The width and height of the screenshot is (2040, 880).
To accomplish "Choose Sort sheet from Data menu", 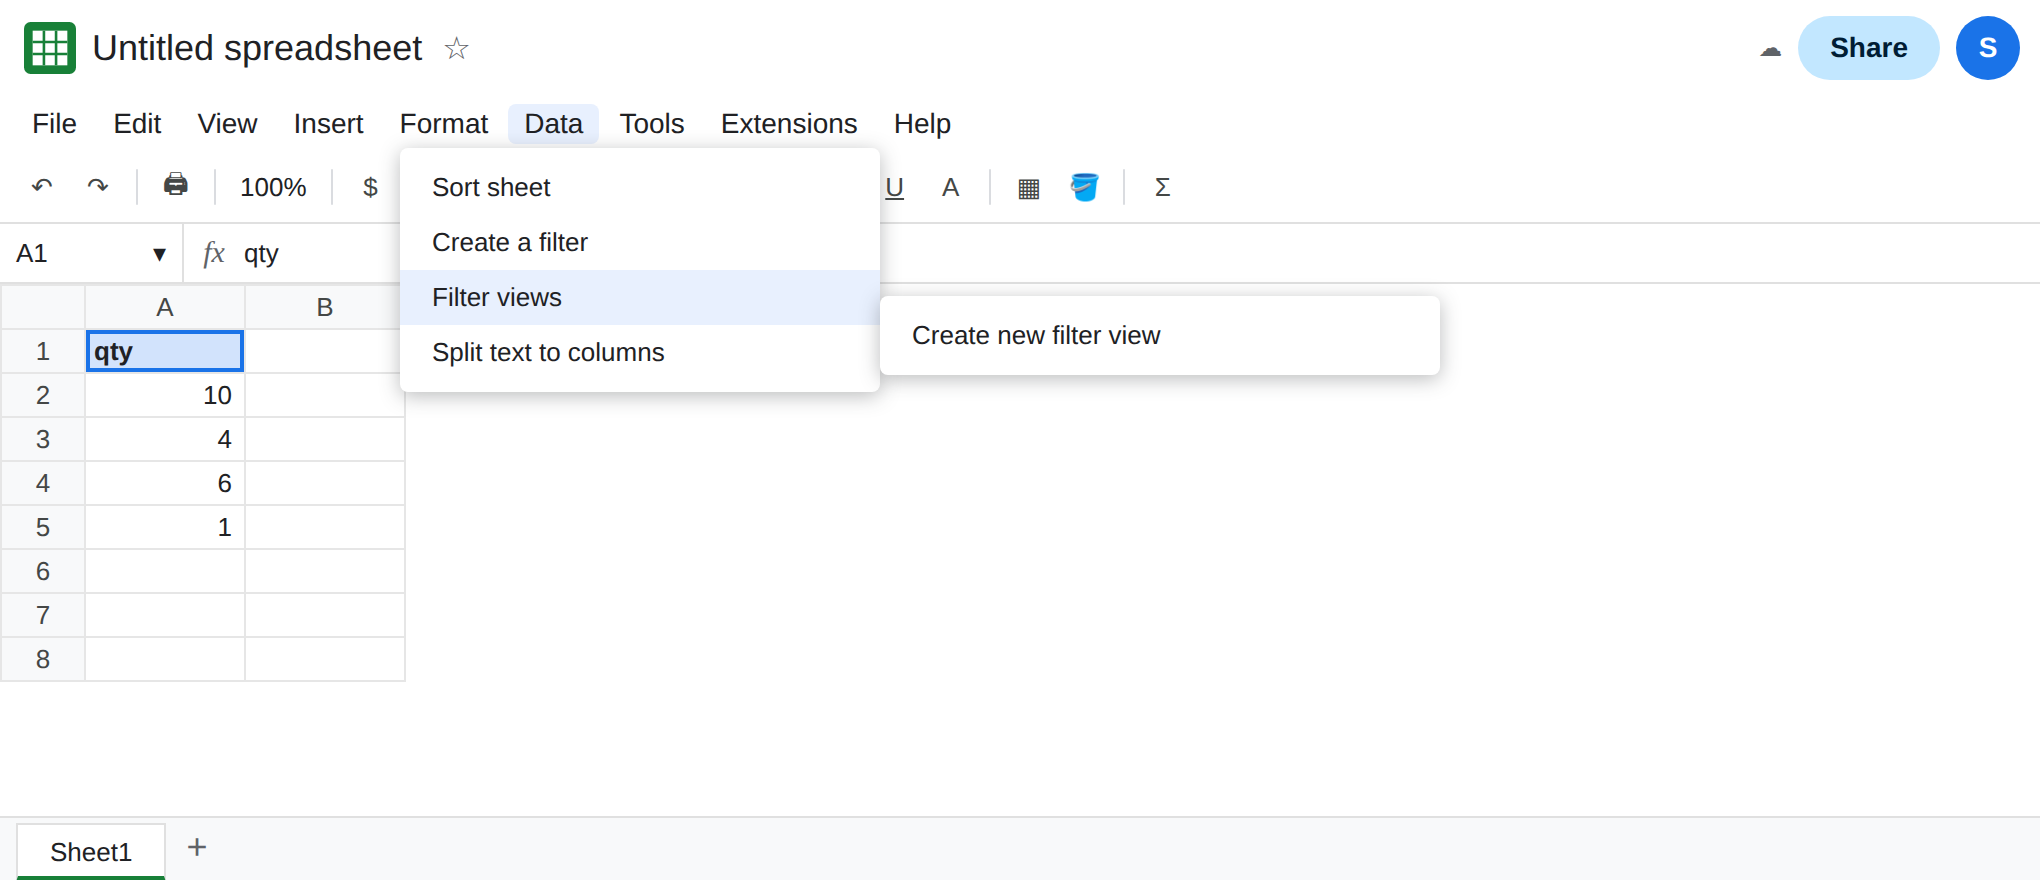I will pos(640,187).
